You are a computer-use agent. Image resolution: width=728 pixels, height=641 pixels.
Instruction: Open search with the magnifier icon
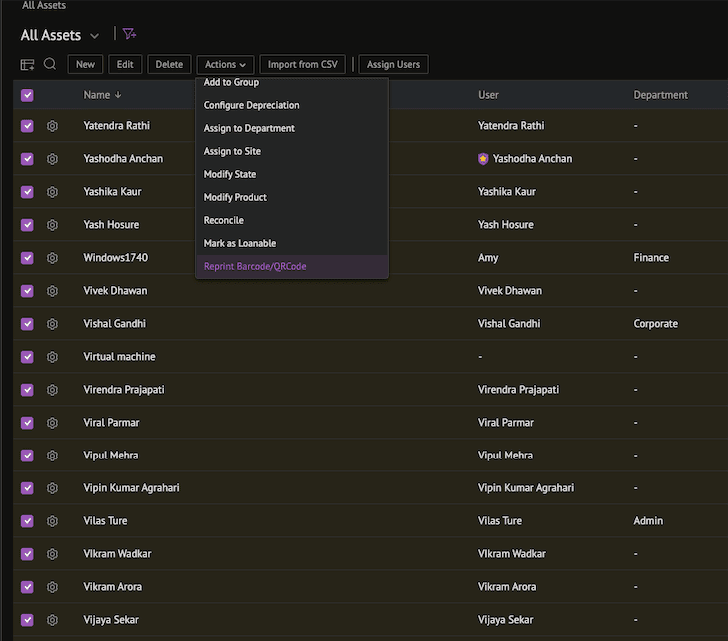click(x=50, y=64)
